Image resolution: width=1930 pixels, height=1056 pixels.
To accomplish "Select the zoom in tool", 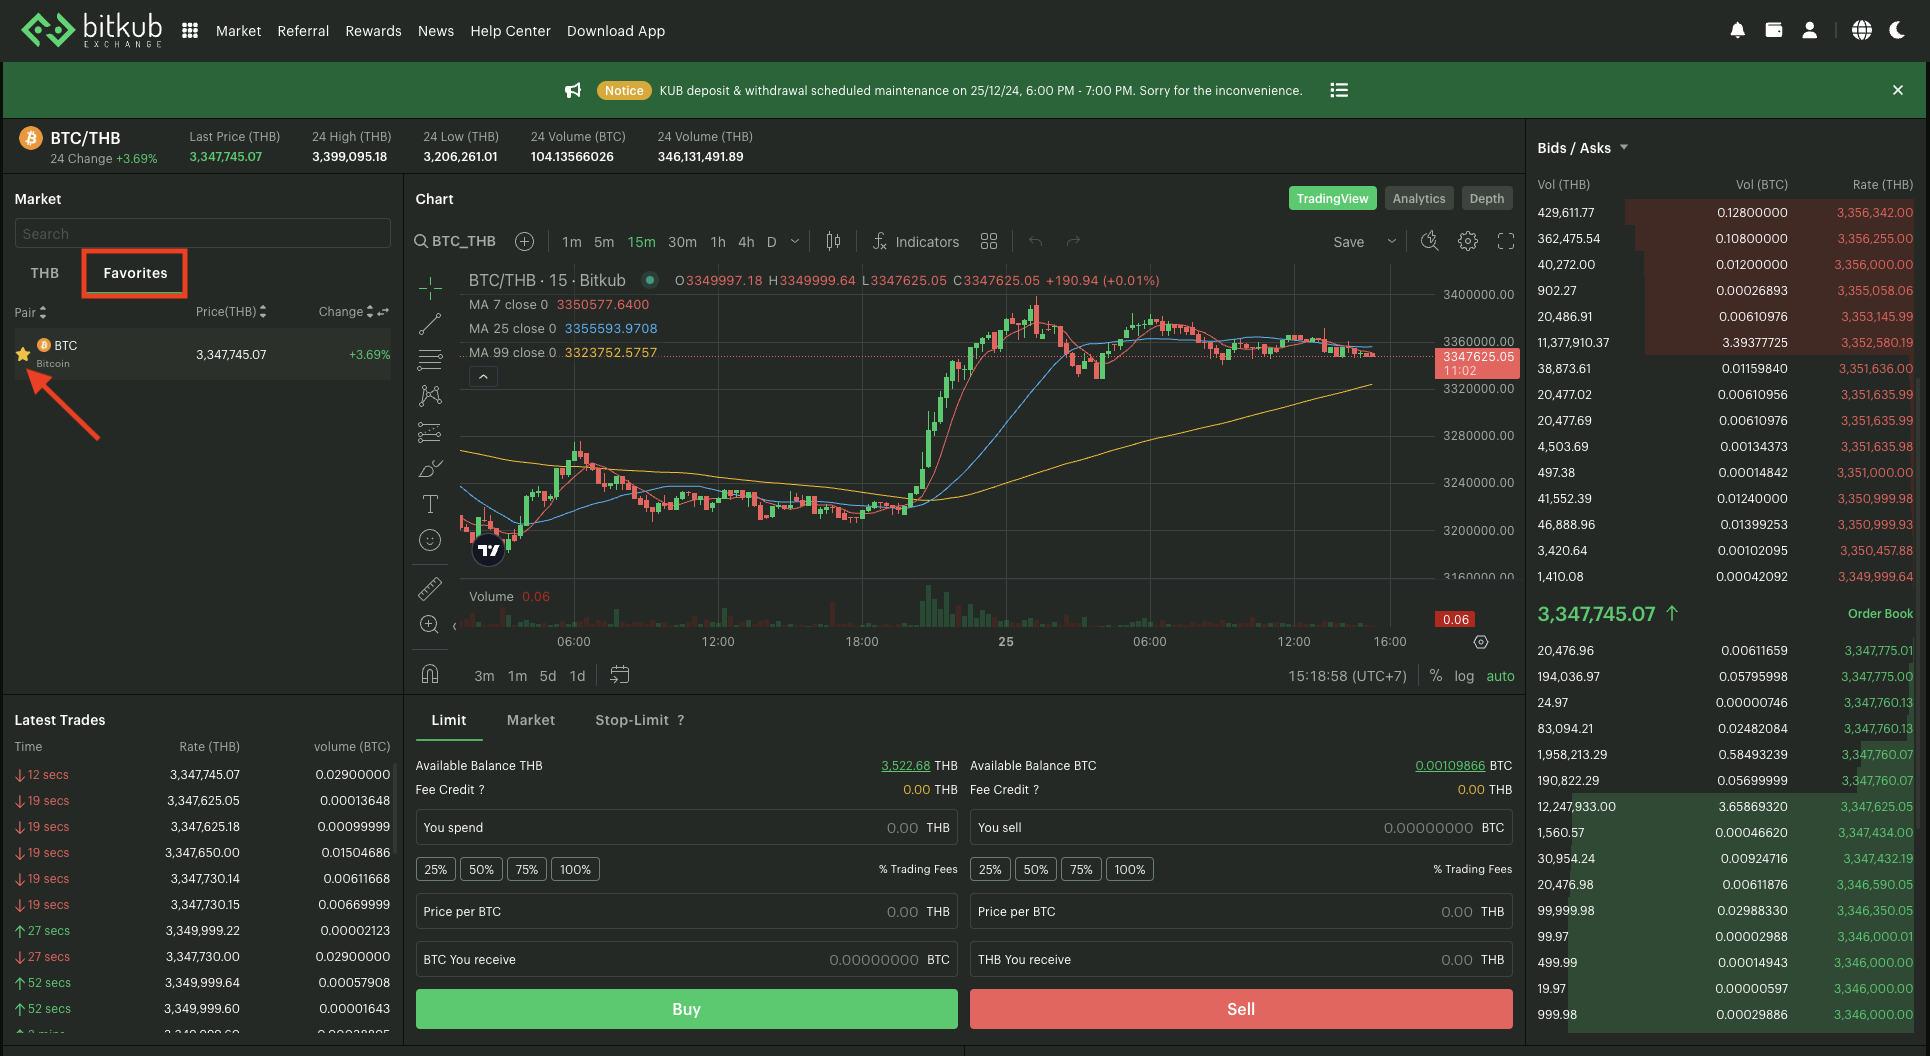I will click(x=430, y=624).
